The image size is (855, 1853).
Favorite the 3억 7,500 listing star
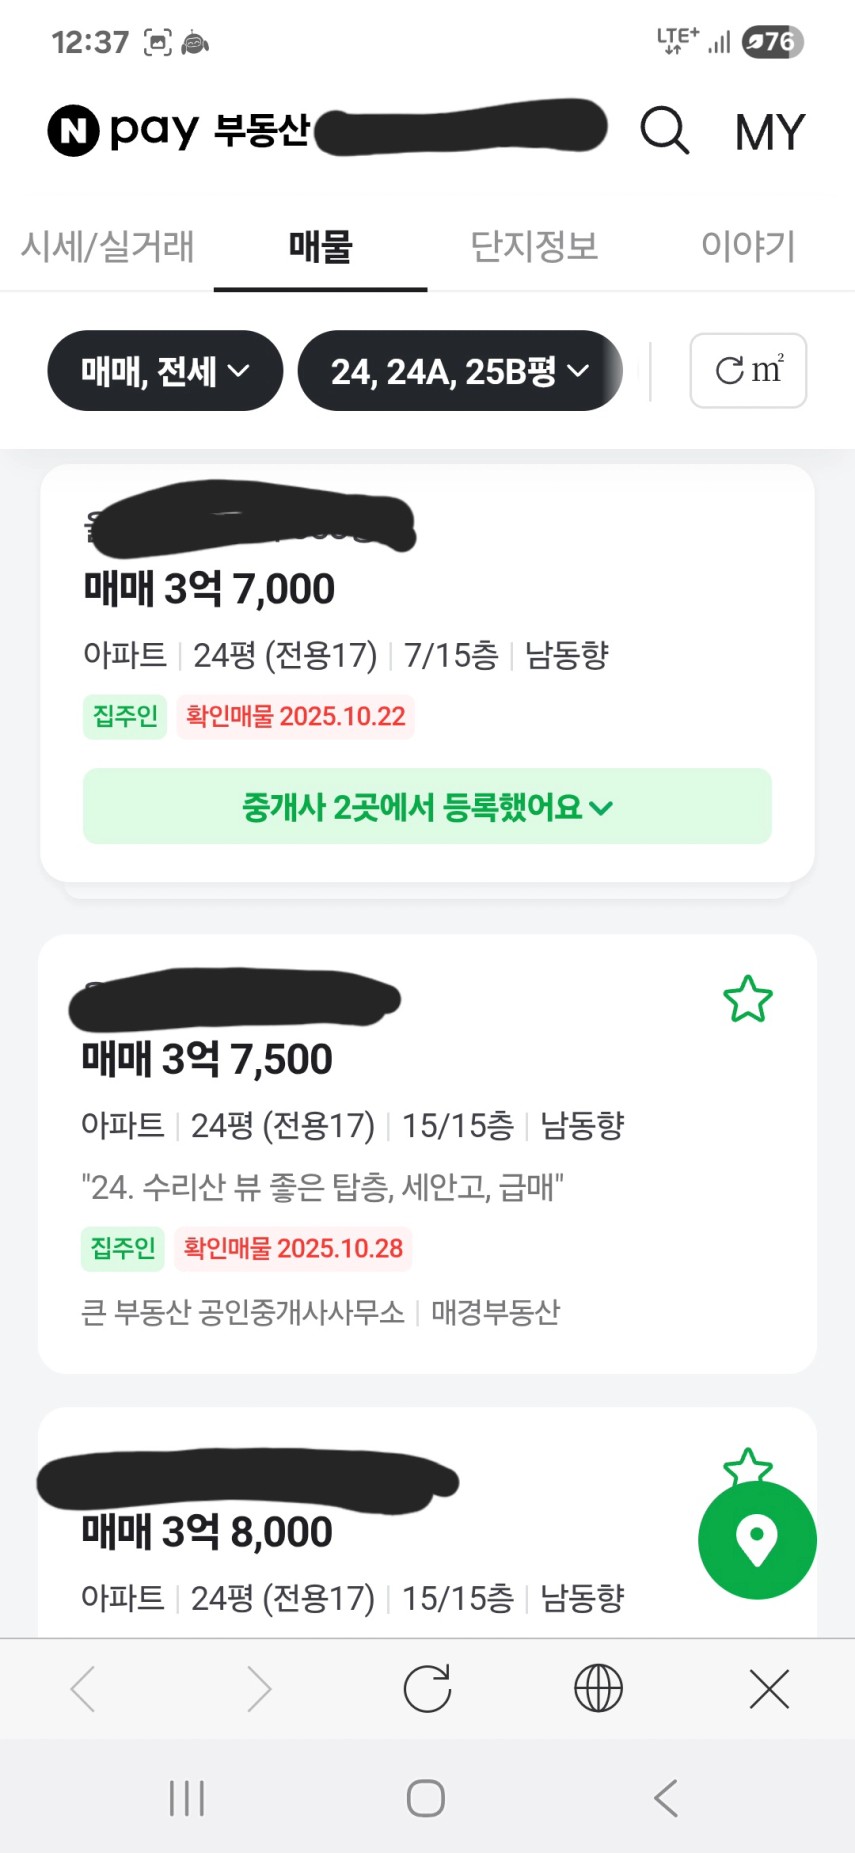point(747,999)
